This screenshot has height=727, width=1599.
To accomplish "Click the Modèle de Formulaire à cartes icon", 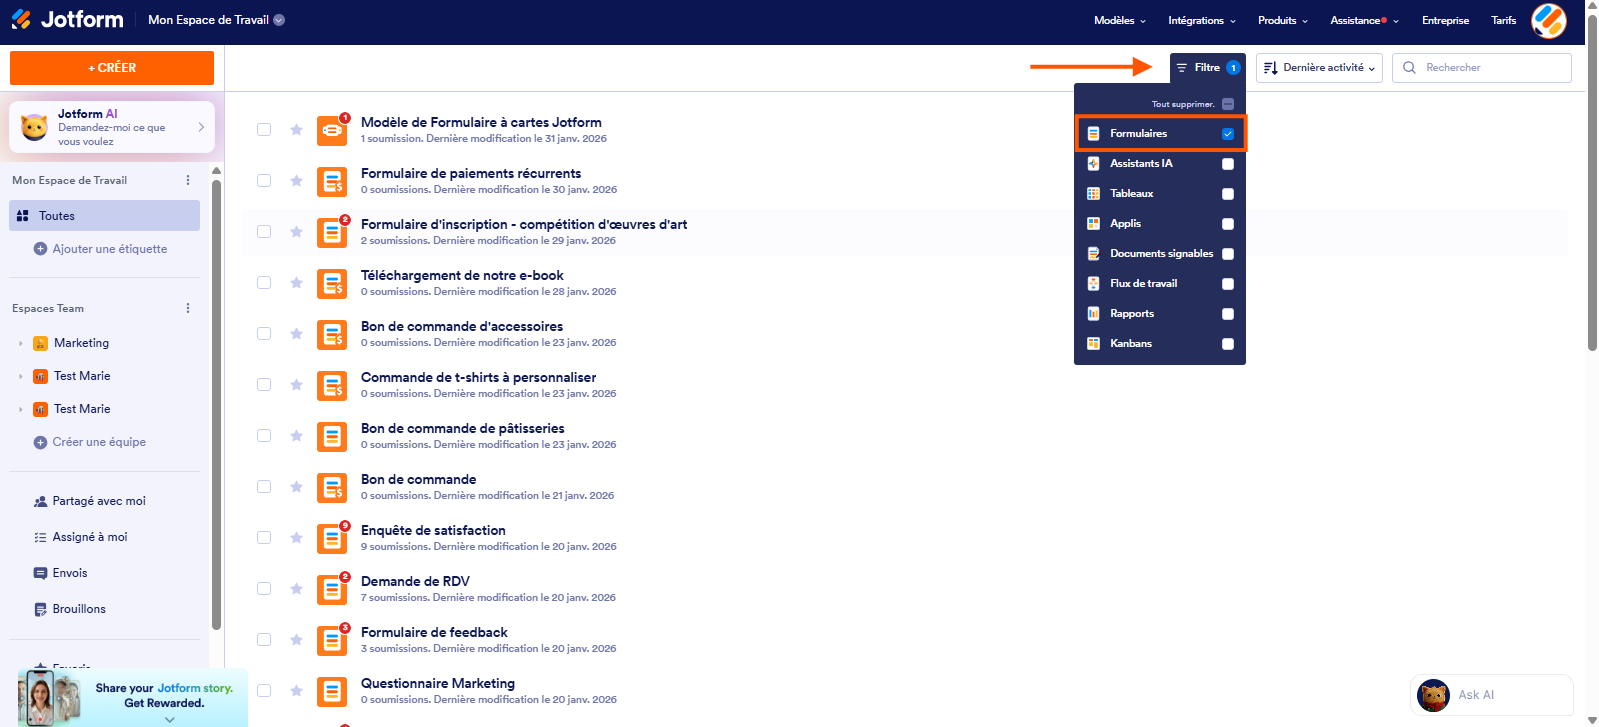I will click(332, 130).
